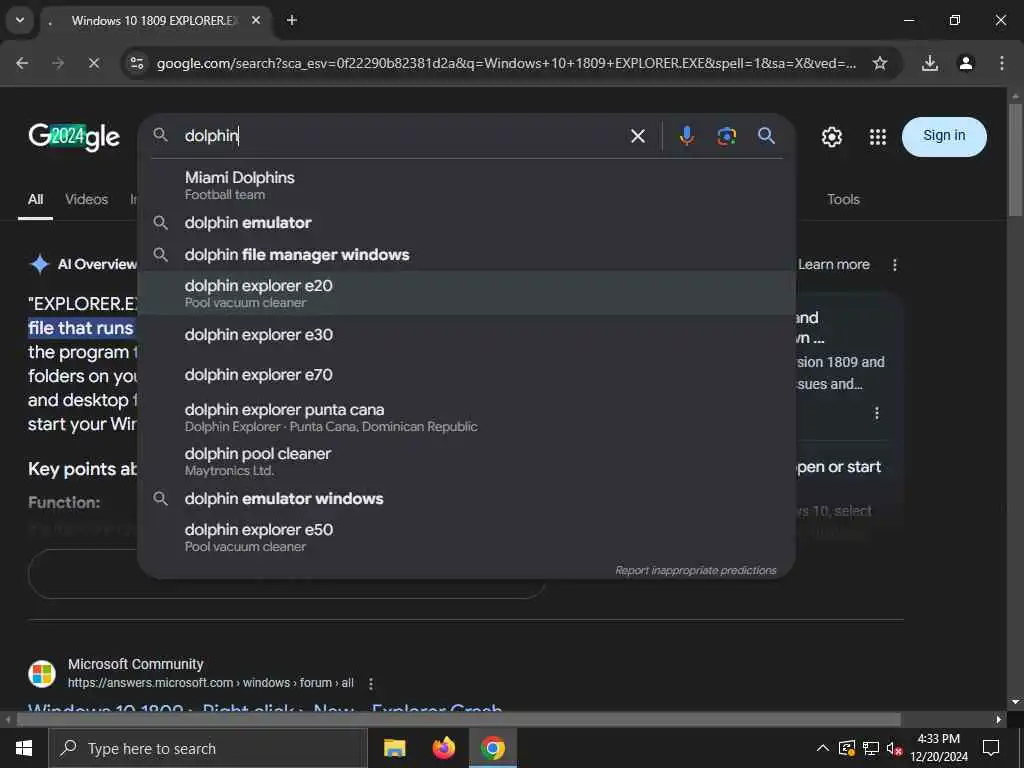Show hidden system tray icons

point(823,748)
